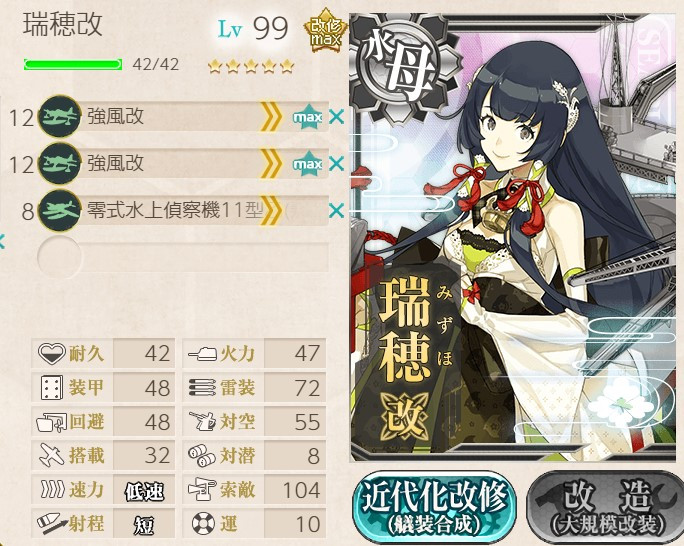This screenshot has height=546, width=684.
Task: Click the recon seaplane icon for 零式水上偵察機11型
Action: click(60, 211)
